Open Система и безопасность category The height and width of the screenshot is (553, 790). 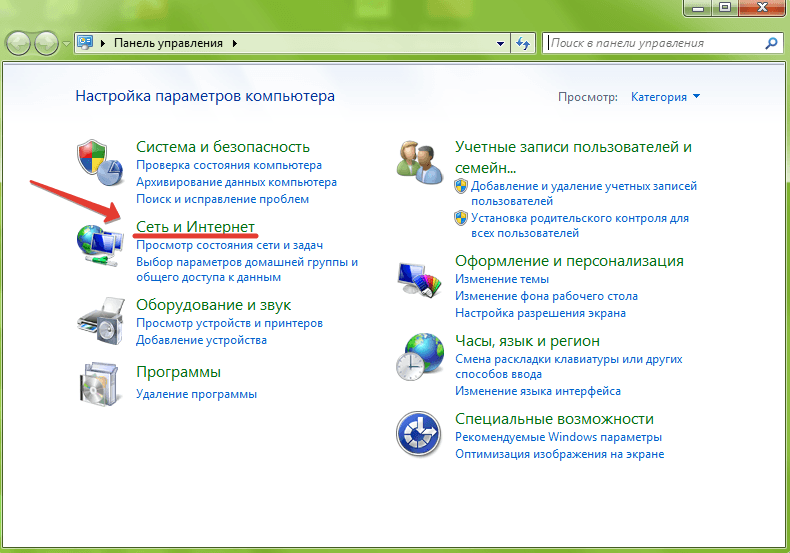click(223, 147)
